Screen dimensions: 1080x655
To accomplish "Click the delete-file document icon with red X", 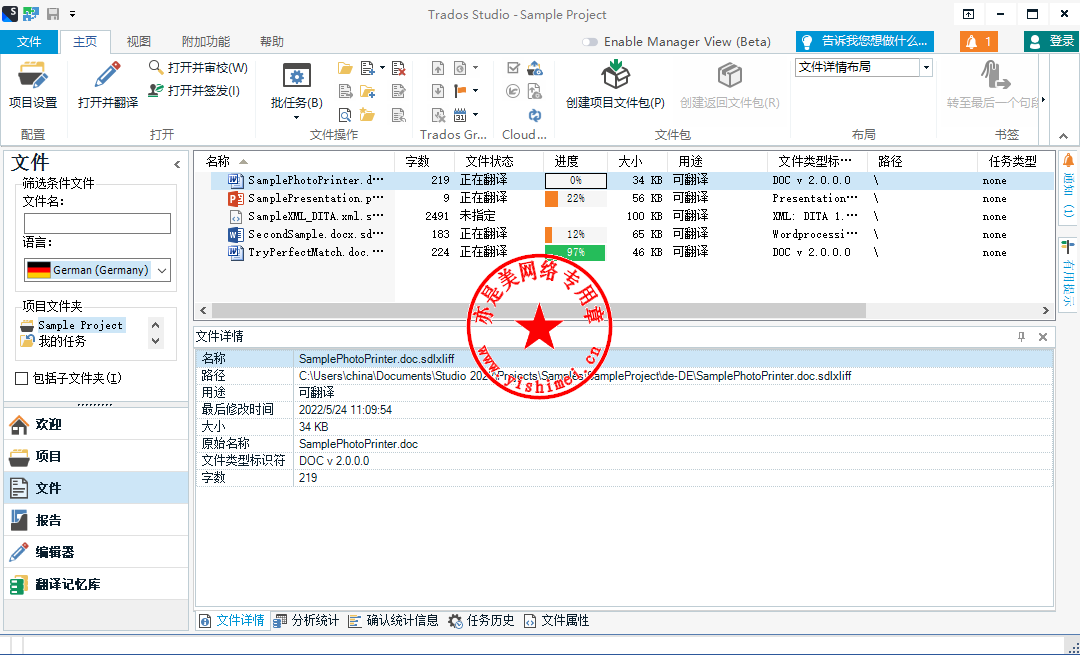I will coord(398,68).
